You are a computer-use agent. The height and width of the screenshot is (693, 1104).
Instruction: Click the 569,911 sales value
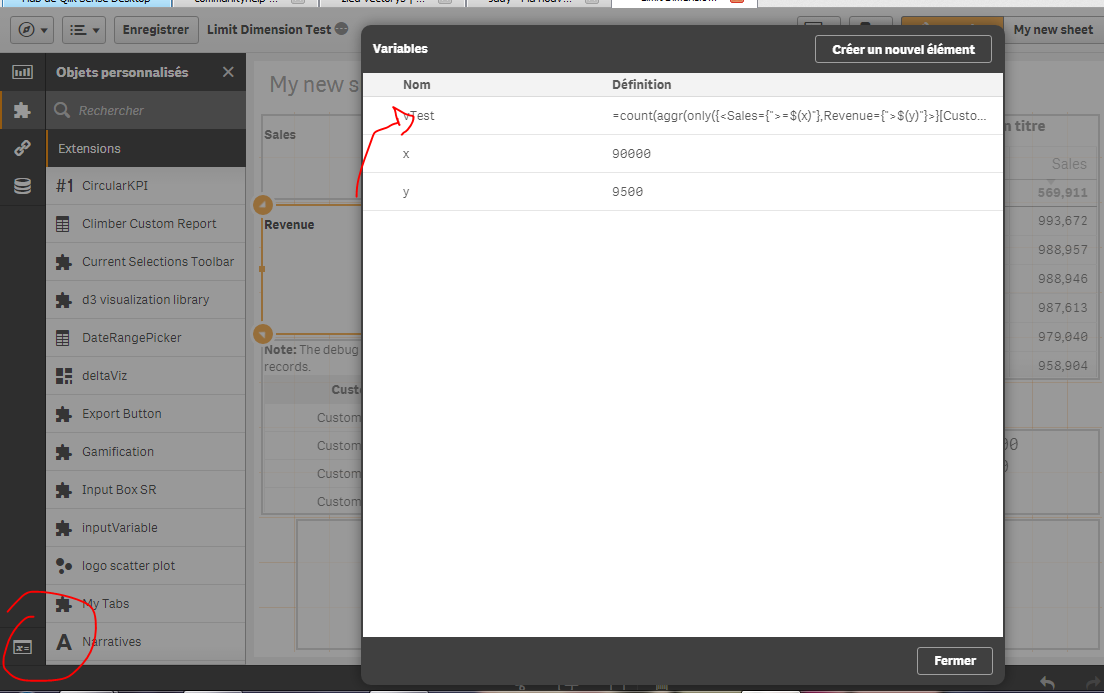point(1062,192)
